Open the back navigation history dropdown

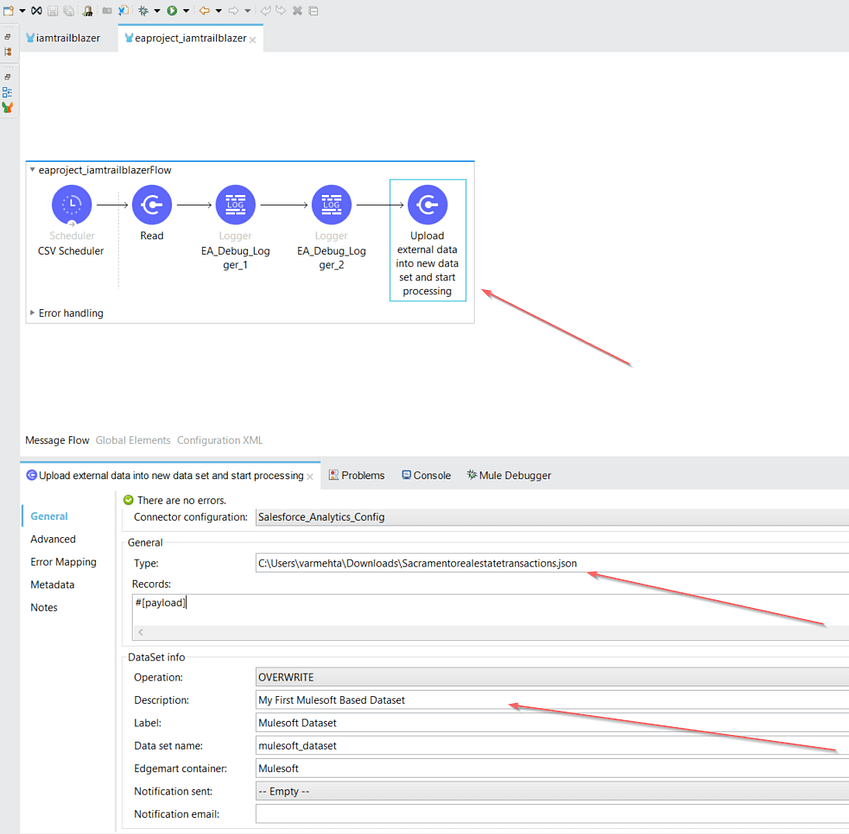219,11
